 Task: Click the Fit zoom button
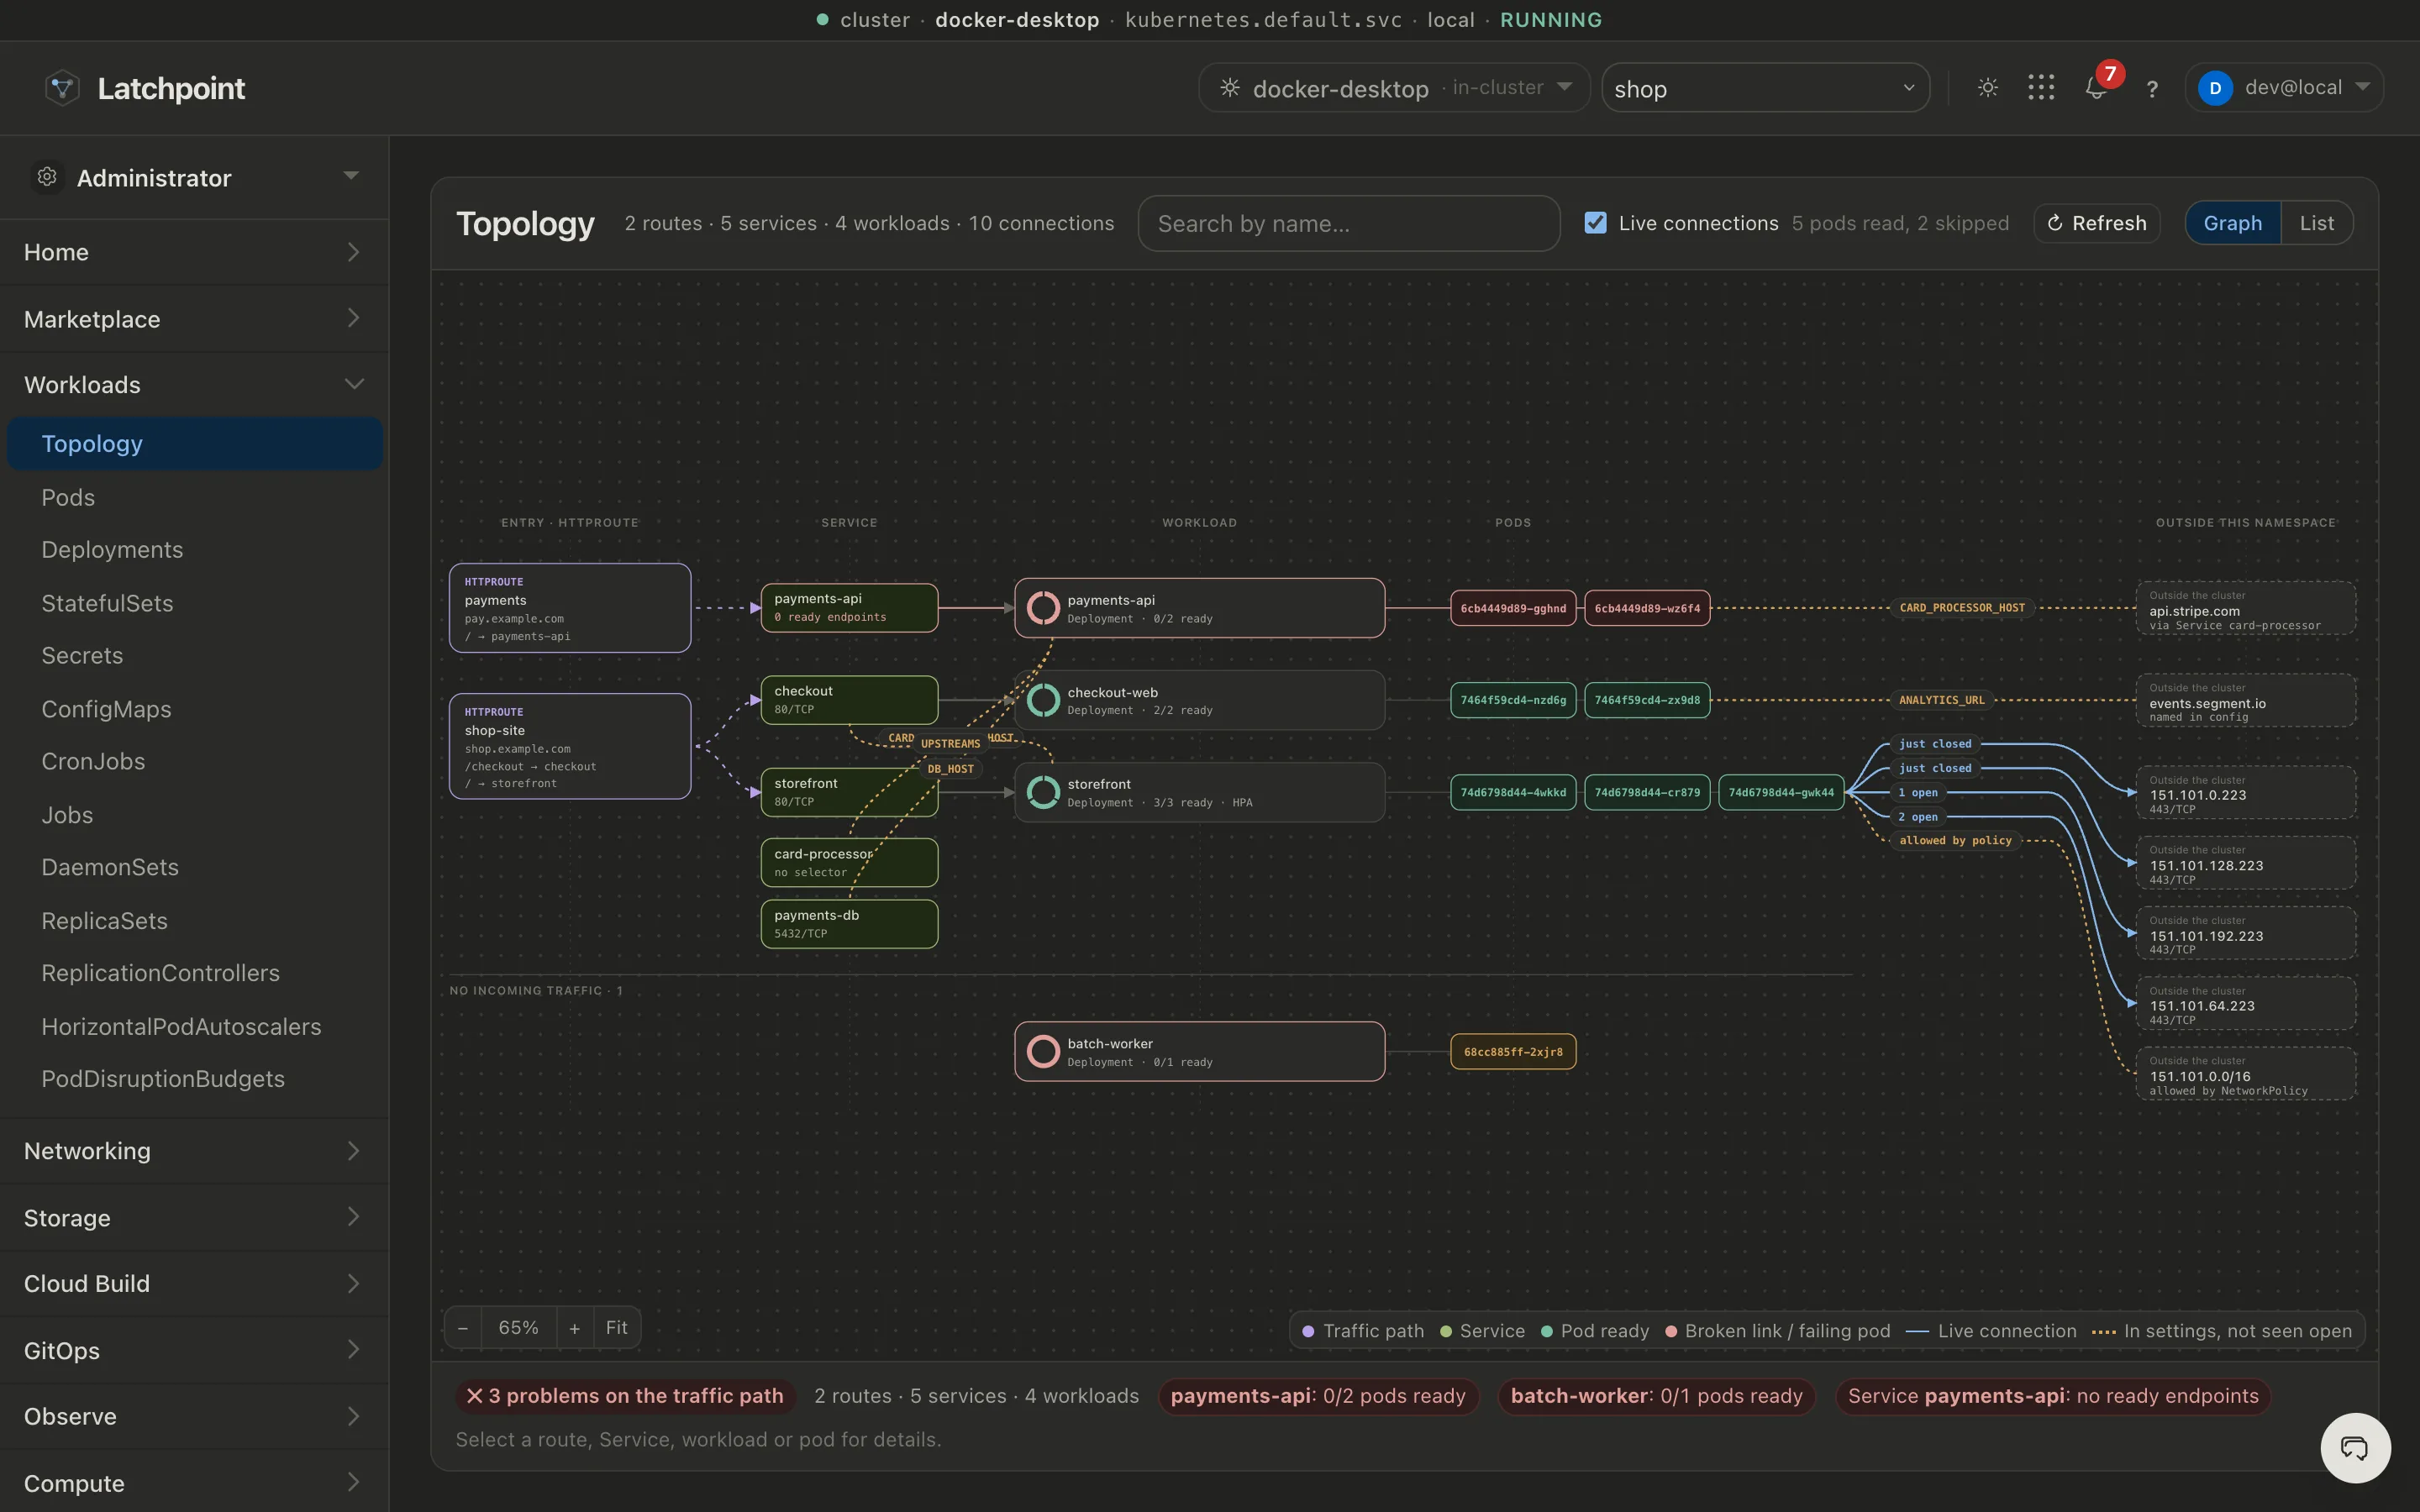[x=617, y=1328]
